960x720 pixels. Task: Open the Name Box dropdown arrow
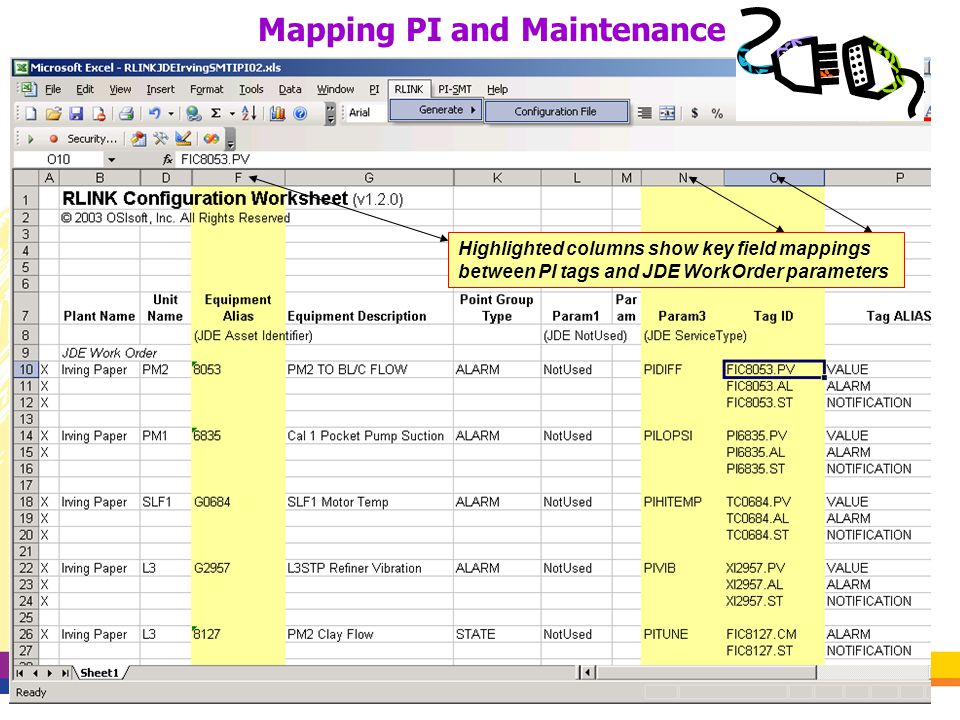pos(111,160)
